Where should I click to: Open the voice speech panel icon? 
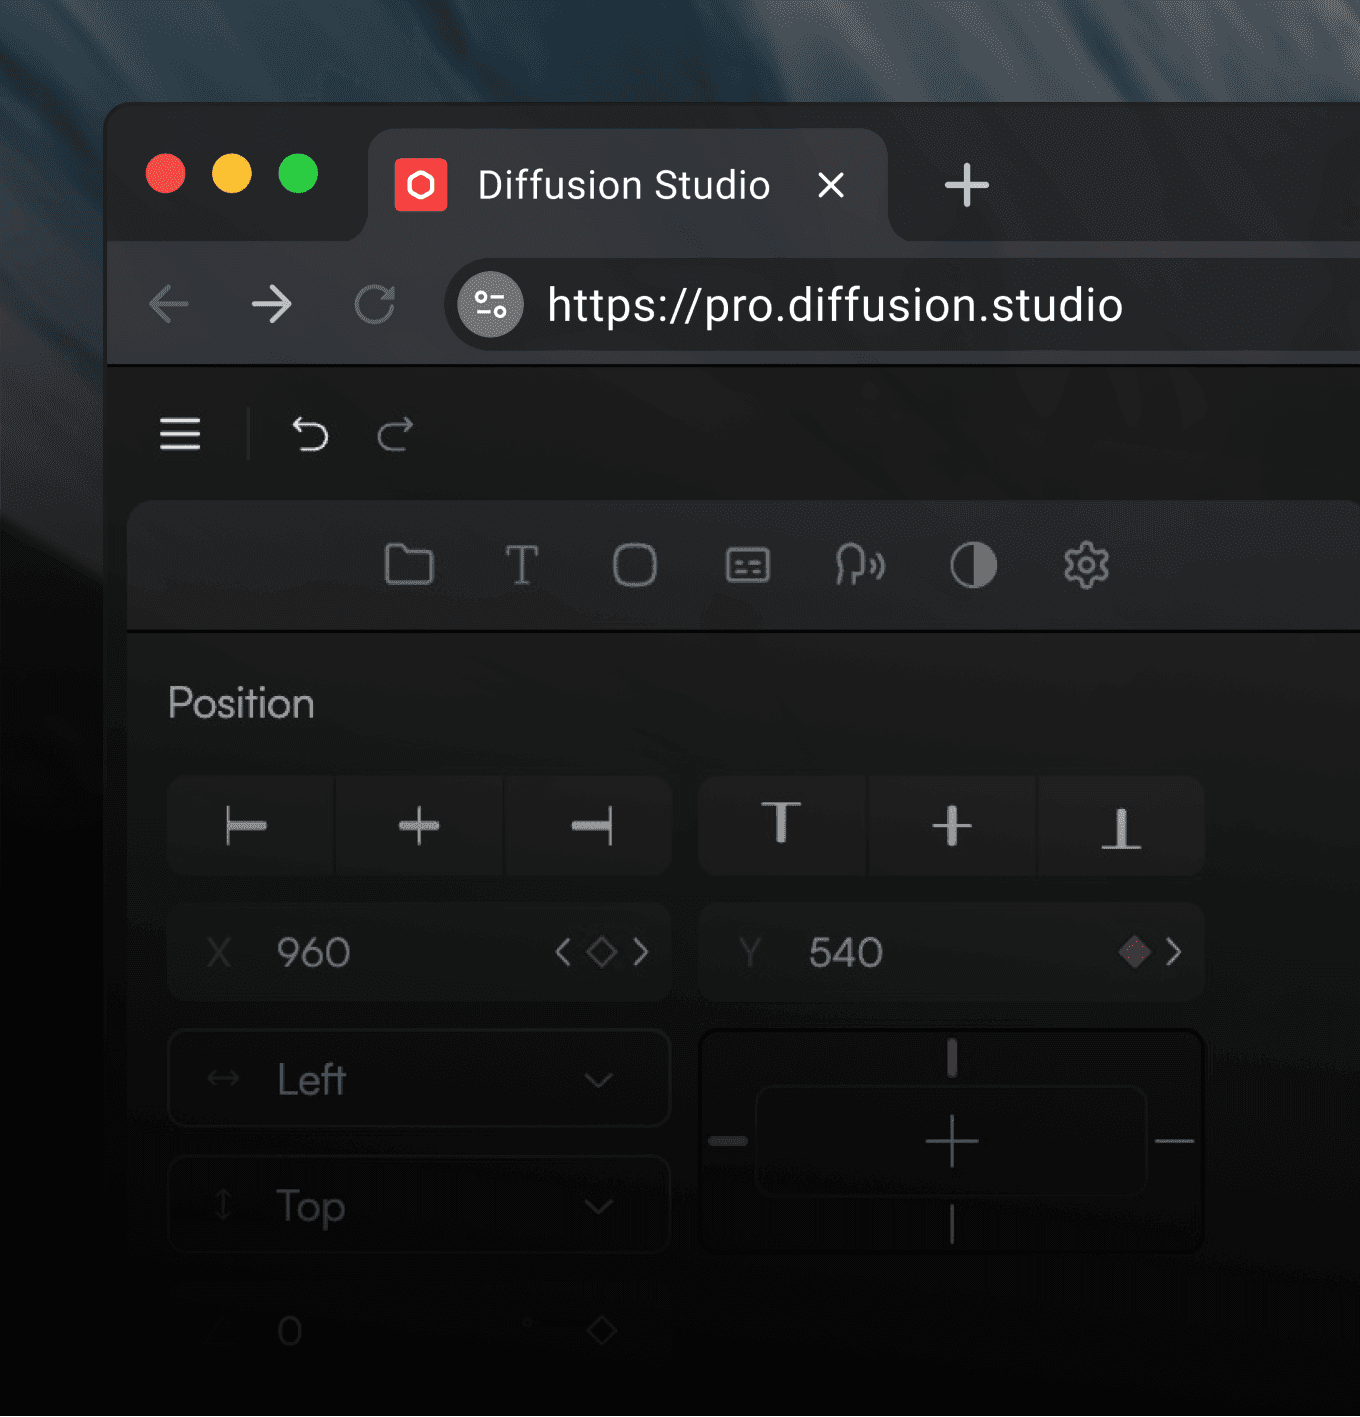(x=860, y=565)
